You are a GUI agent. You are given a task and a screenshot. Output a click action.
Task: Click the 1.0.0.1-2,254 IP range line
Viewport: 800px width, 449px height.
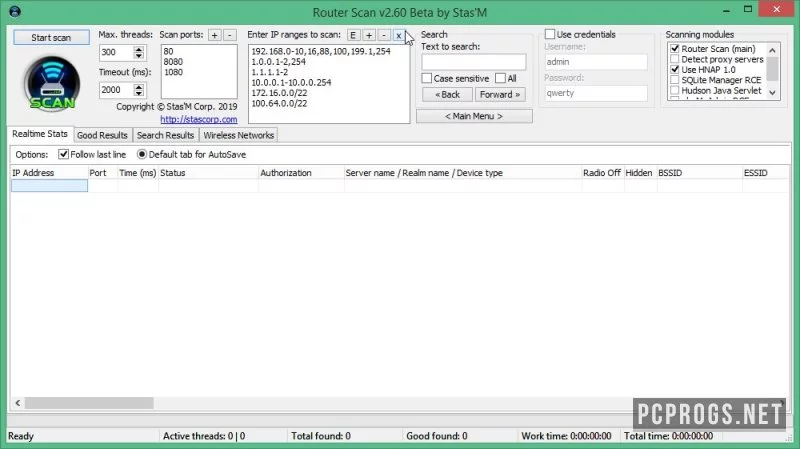278,62
